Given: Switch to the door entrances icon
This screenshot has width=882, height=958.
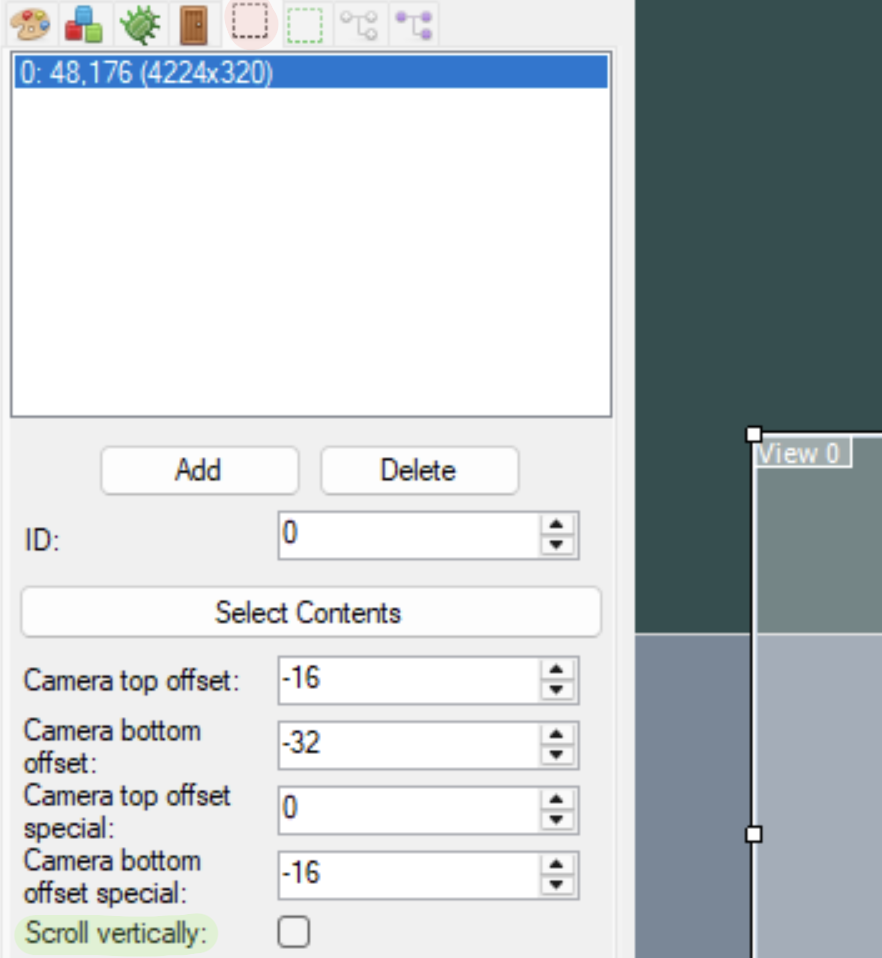Looking at the screenshot, I should [x=194, y=24].
